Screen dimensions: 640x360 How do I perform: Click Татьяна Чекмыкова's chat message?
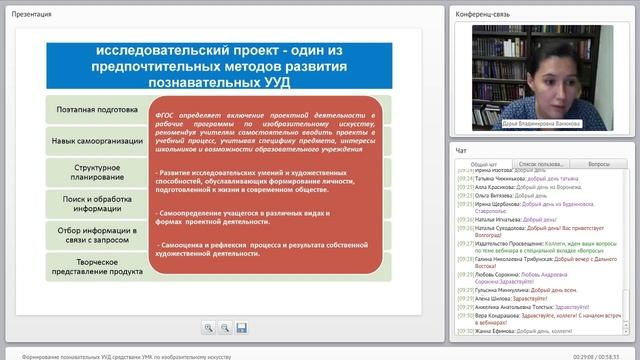[518, 178]
